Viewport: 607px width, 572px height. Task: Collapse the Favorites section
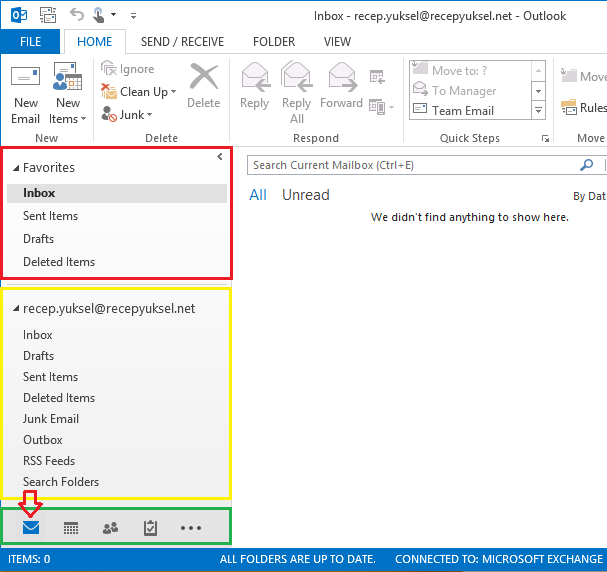pos(15,168)
